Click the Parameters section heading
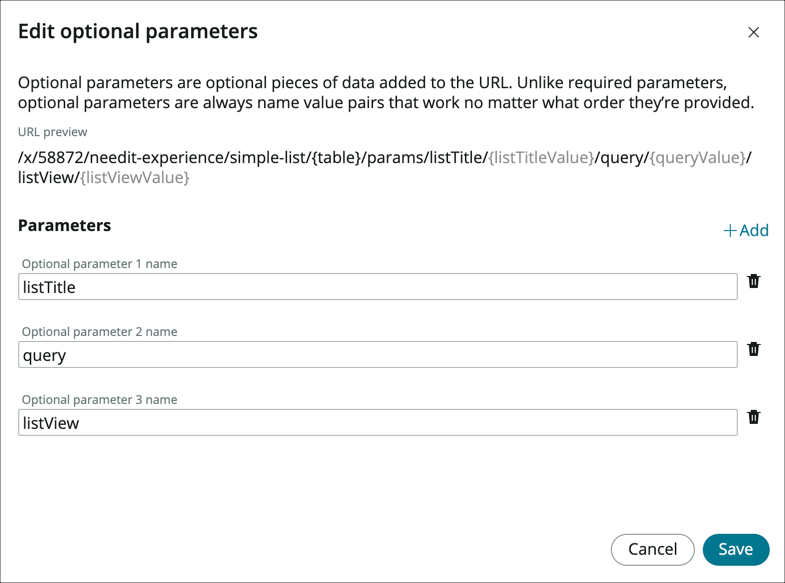The image size is (785, 583). (x=64, y=226)
